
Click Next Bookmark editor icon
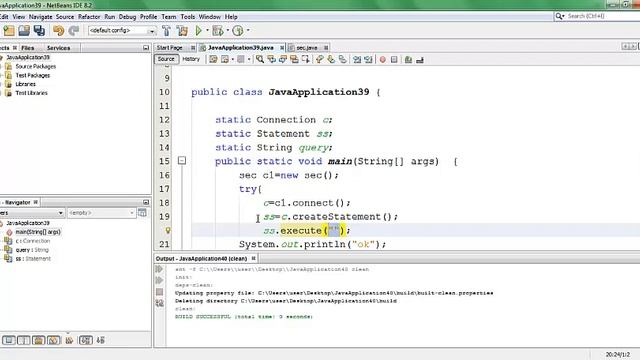pos(331,60)
